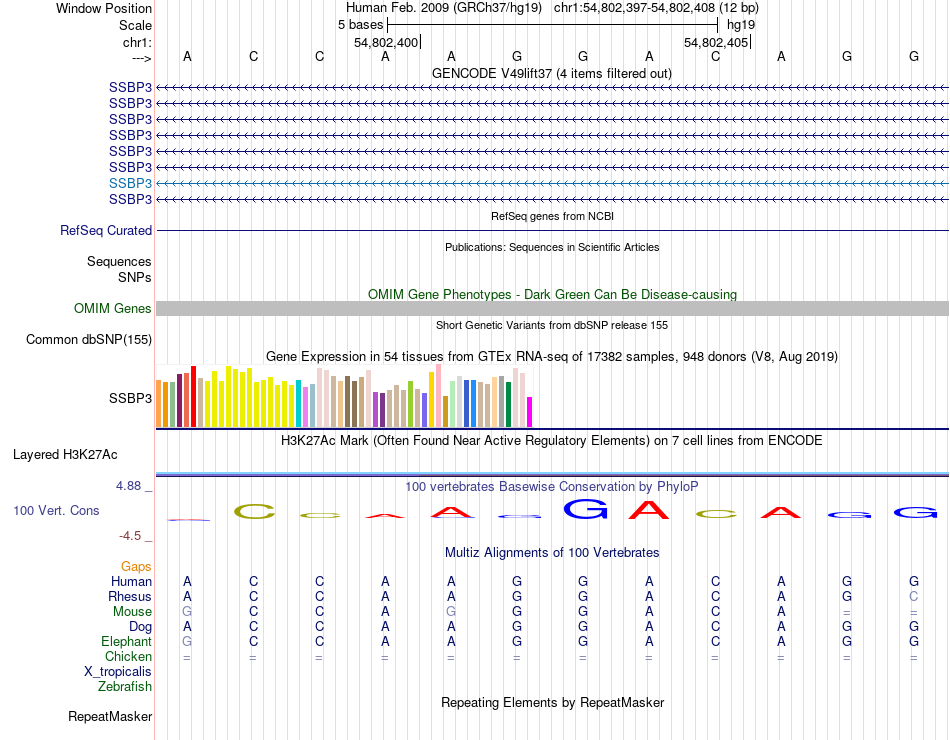Click the OMIM Genes label

112,308
